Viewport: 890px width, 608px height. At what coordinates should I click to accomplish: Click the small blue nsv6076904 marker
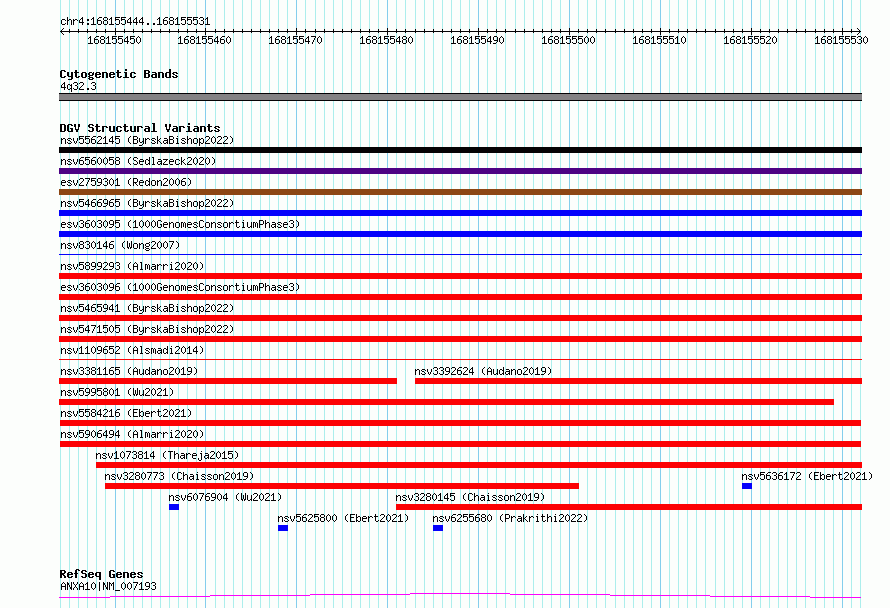174,507
